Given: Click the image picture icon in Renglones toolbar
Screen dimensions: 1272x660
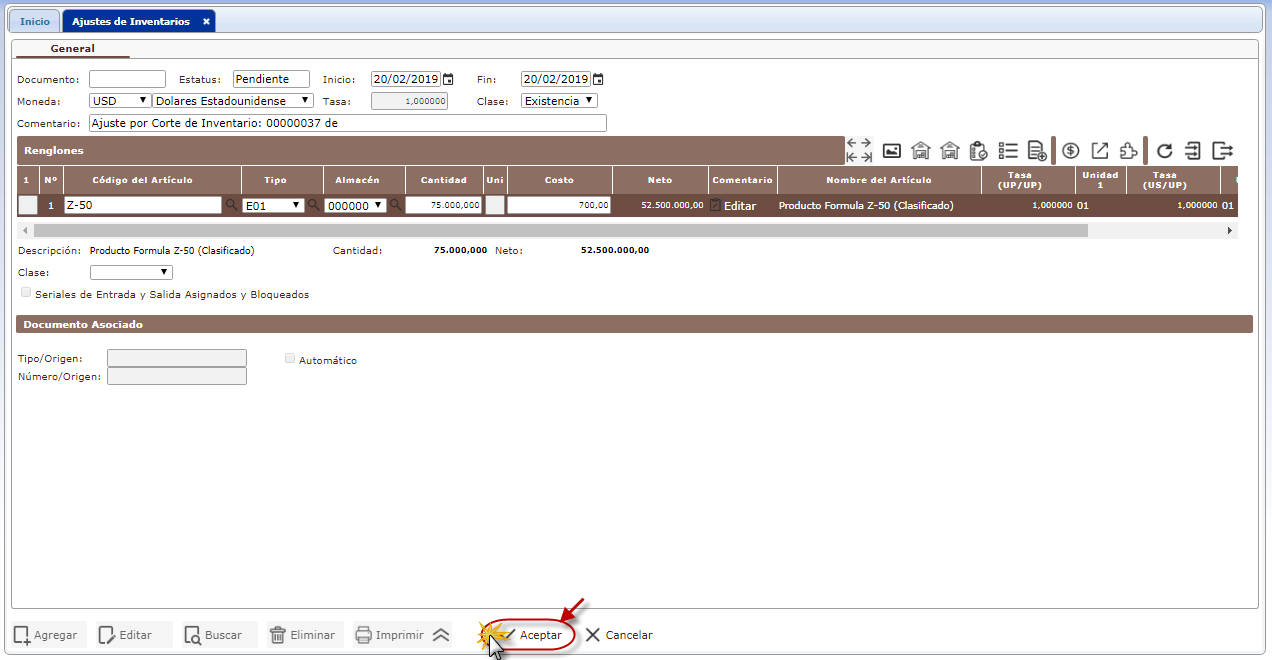Looking at the screenshot, I should (892, 151).
